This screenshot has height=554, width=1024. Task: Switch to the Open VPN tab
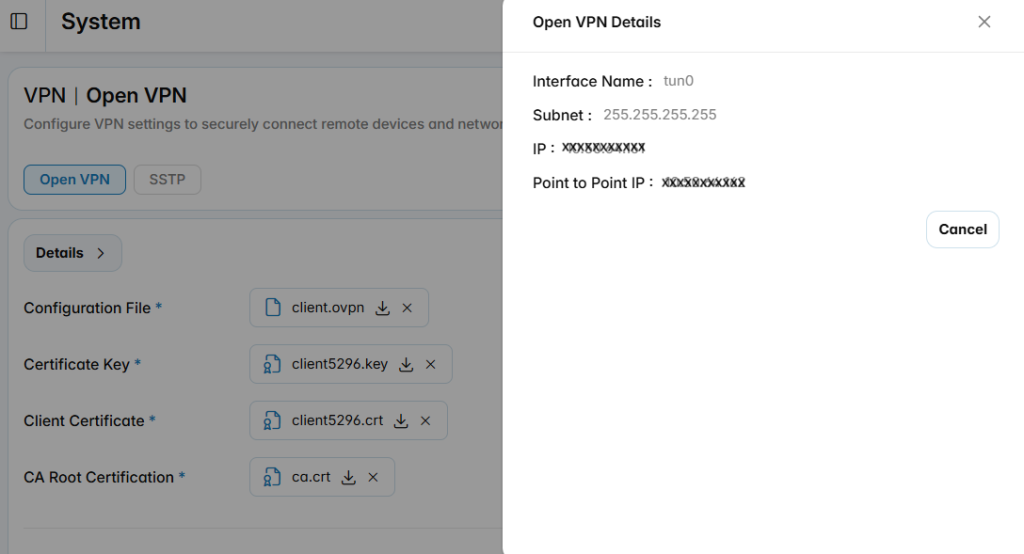(74, 180)
